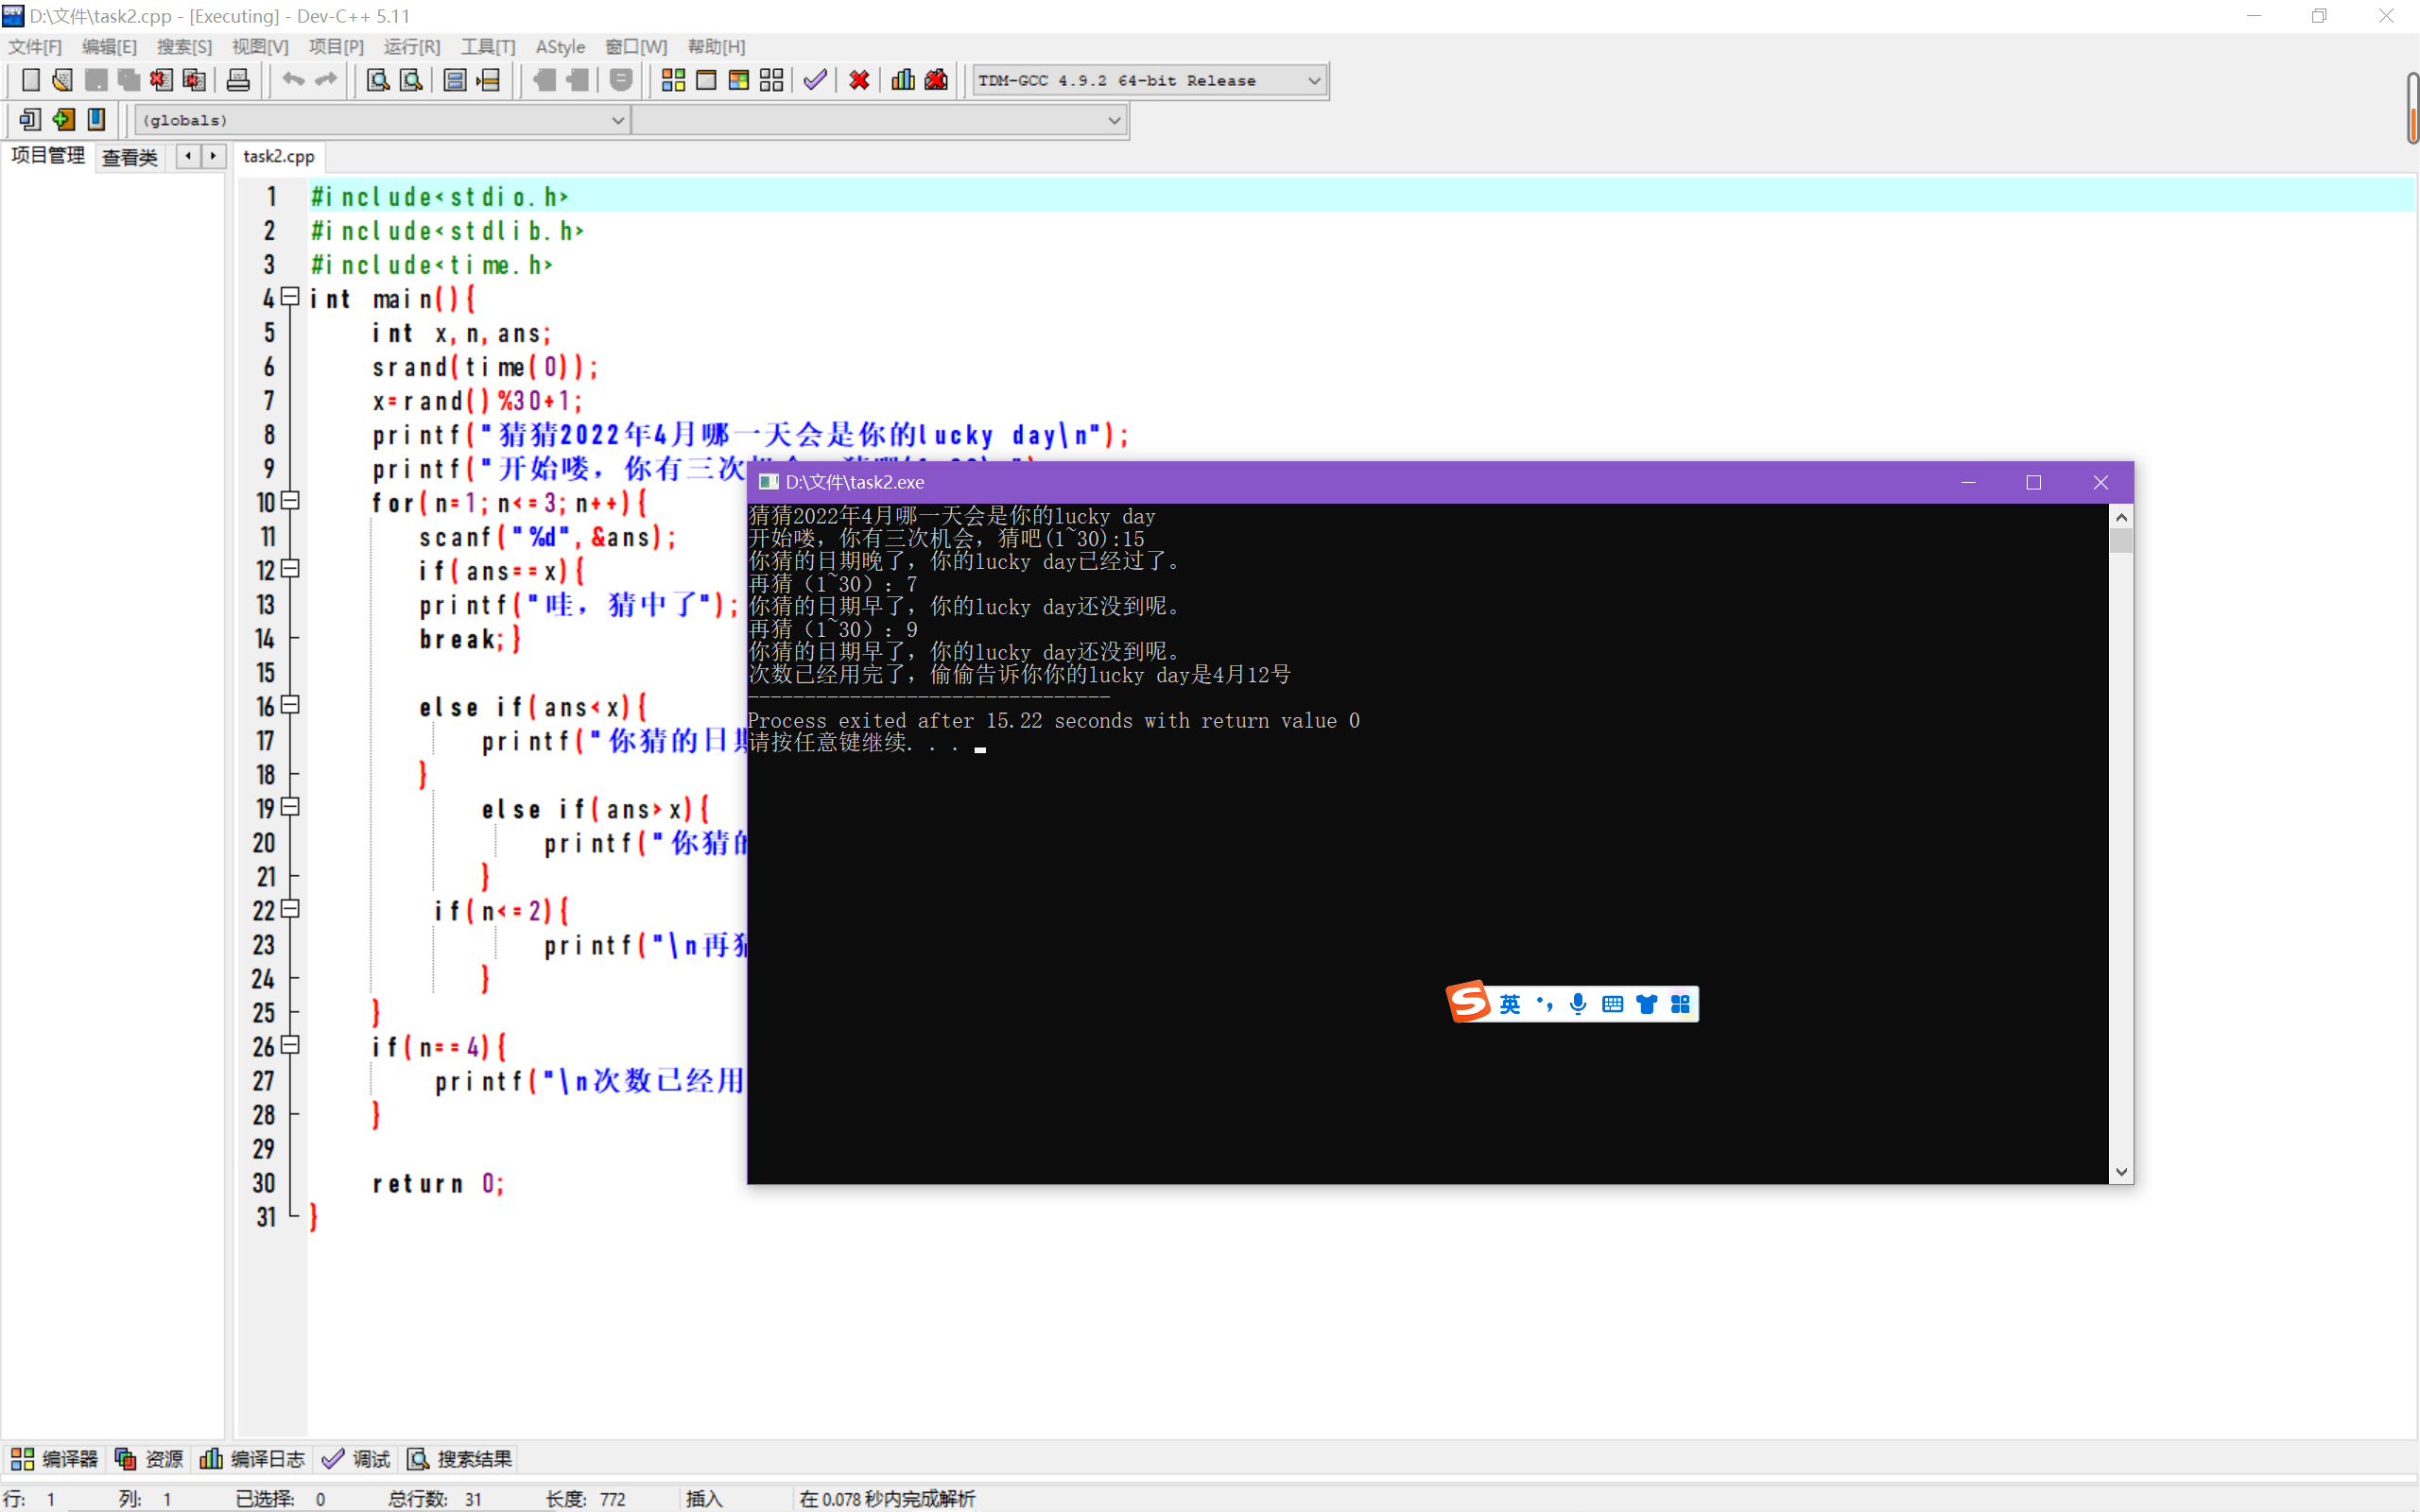Open the 运行[R] menu
Viewport: 2420px width, 1512px height.
pyautogui.click(x=411, y=47)
